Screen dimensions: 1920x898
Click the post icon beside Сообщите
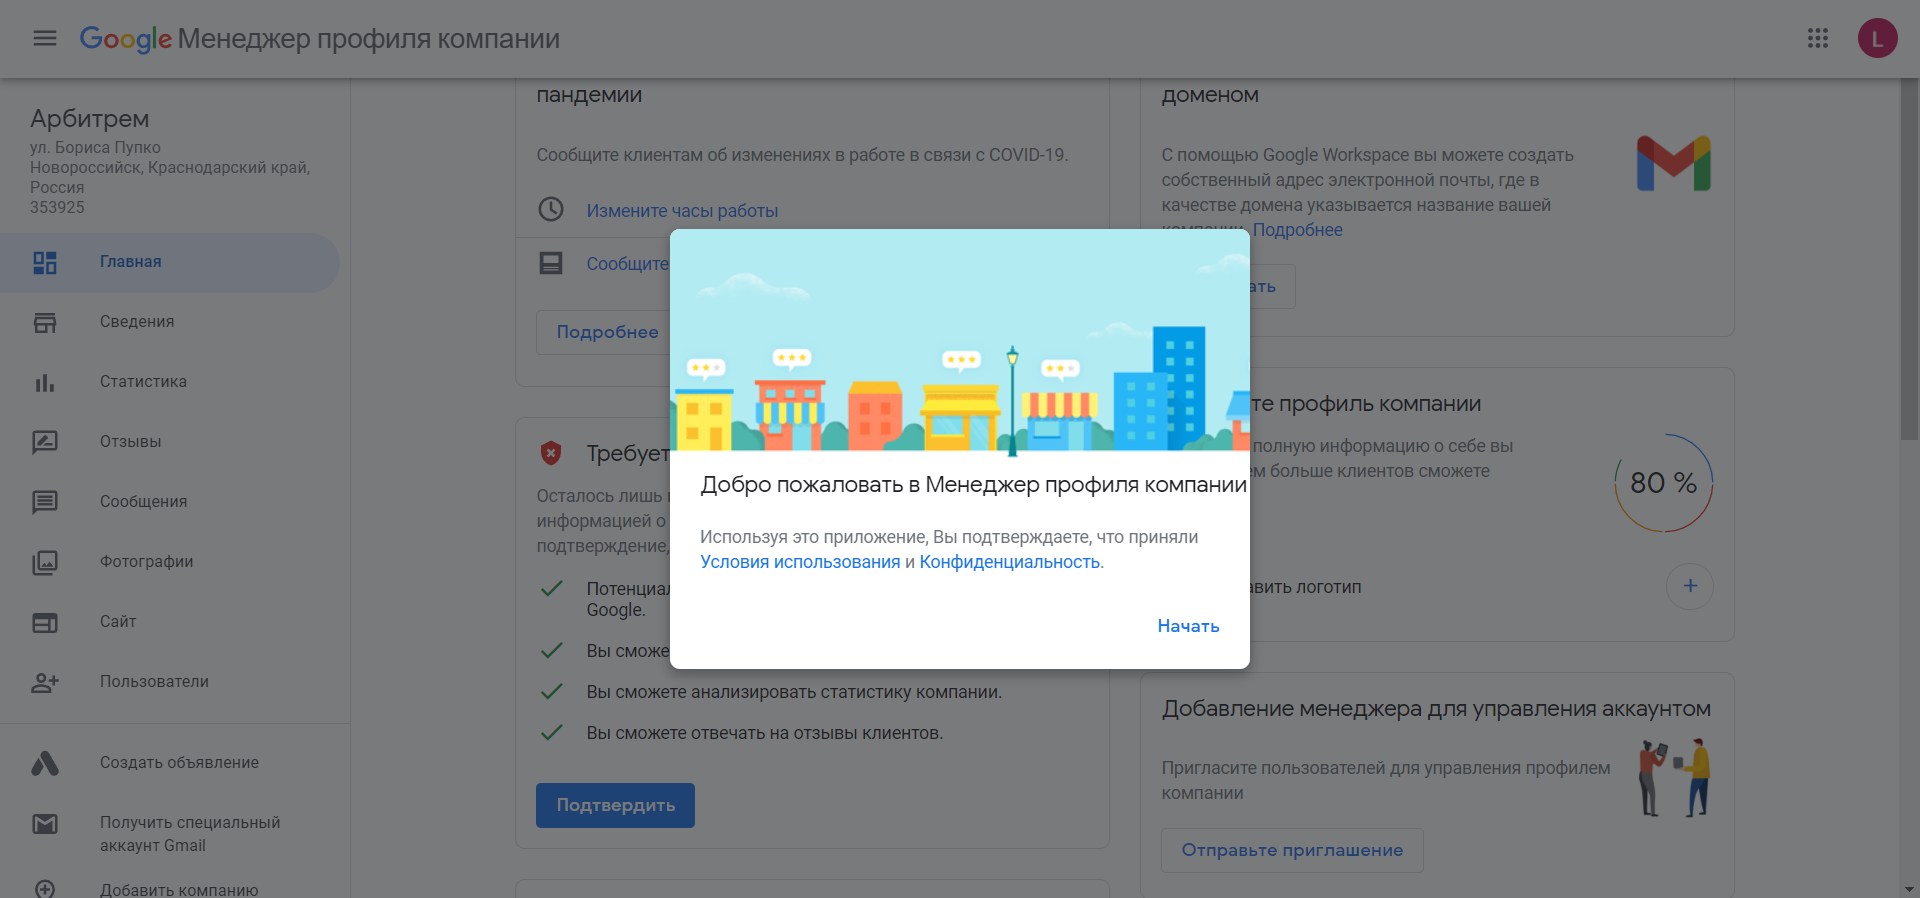tap(551, 263)
